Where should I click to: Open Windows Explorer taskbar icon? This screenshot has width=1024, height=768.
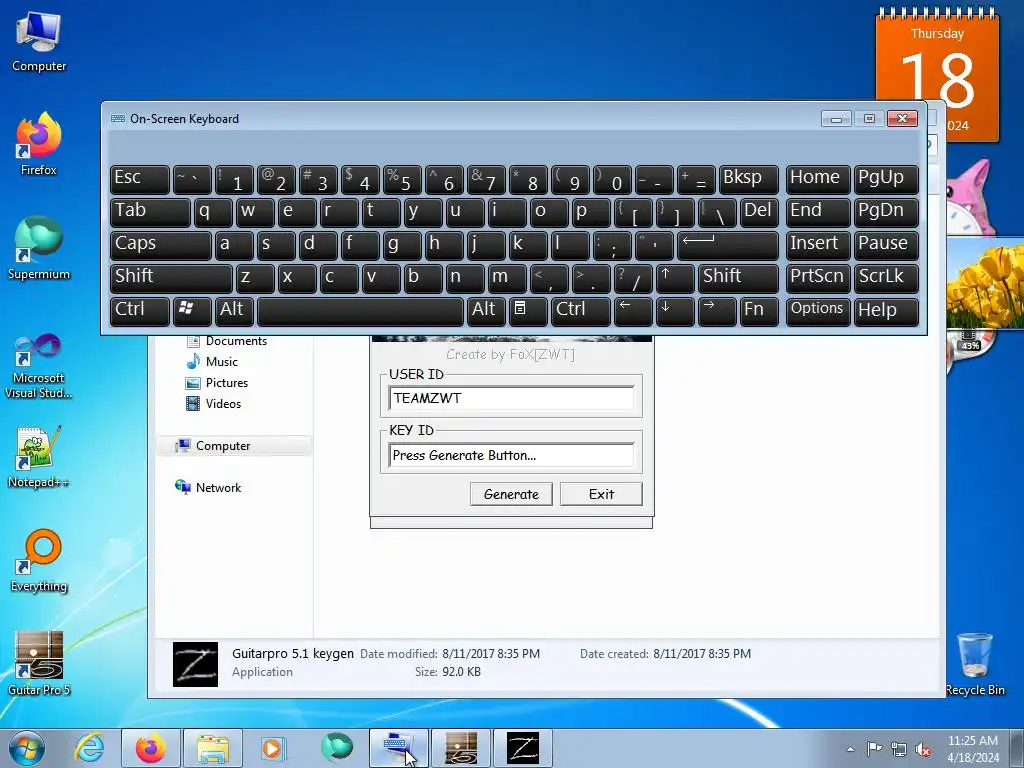213,748
